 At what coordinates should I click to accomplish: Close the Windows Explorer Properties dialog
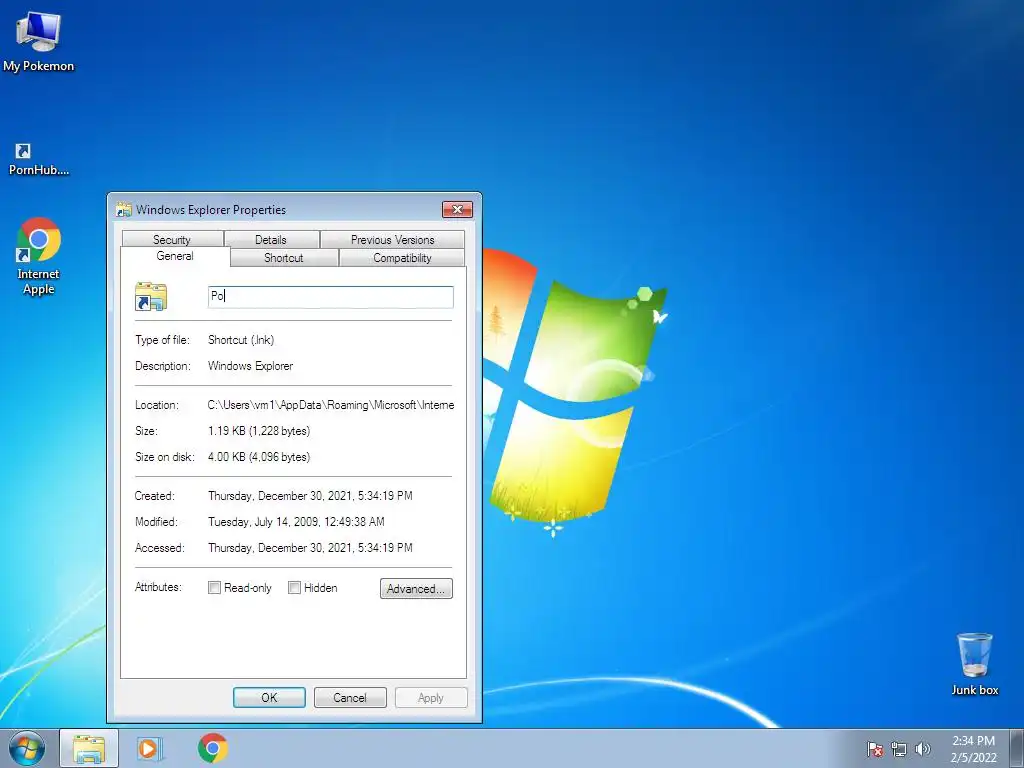coord(457,210)
